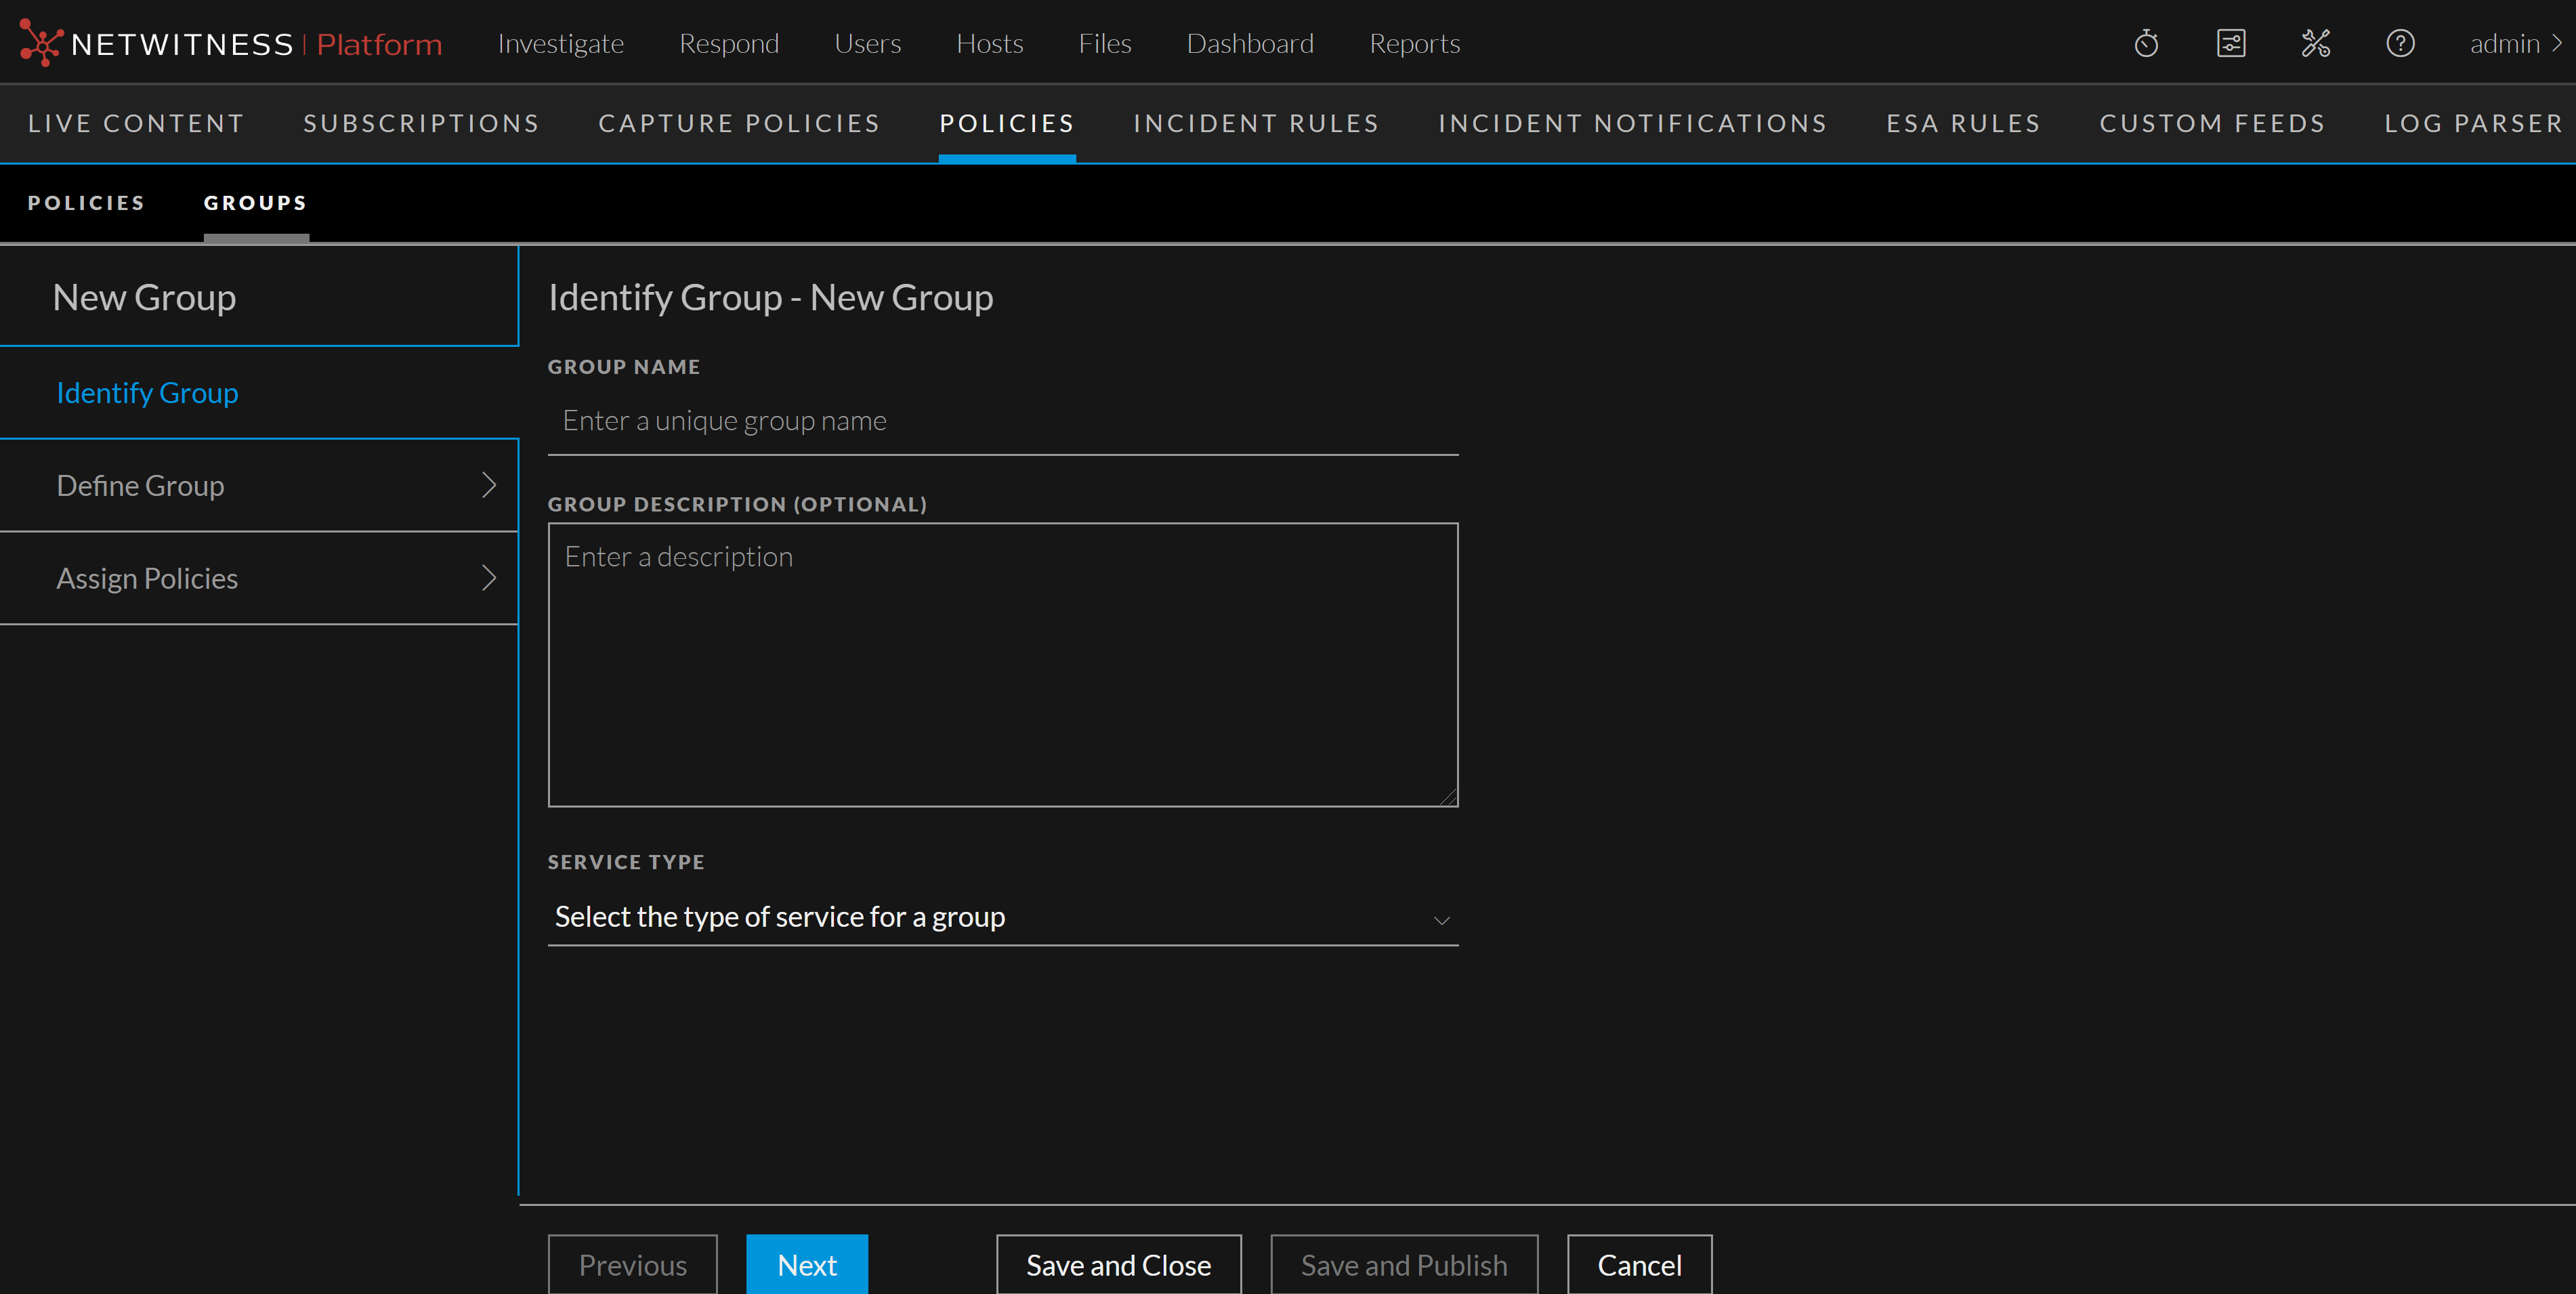Click the Assign Policies chevron arrow

(x=489, y=578)
